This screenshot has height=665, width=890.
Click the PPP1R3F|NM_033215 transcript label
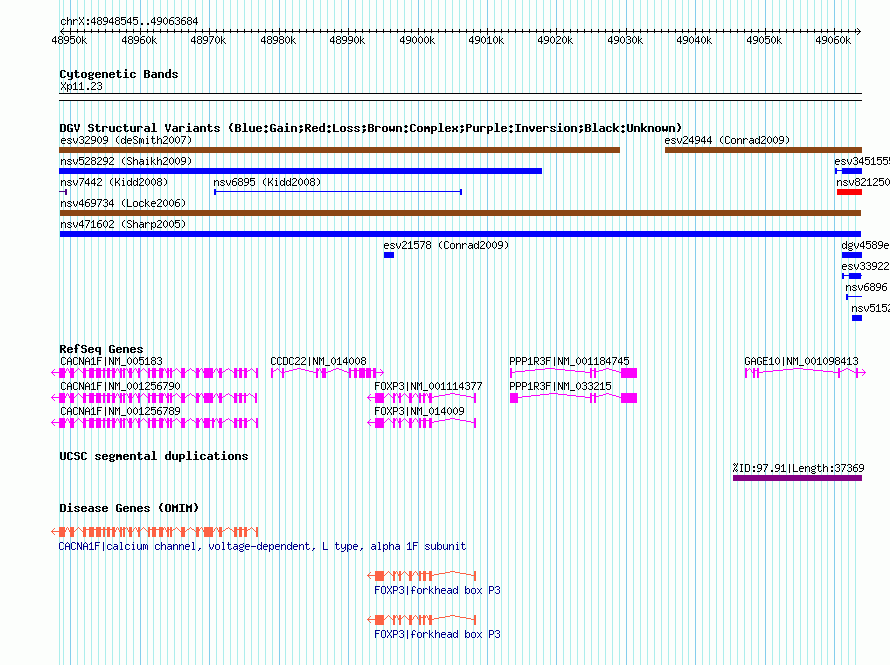560,386
